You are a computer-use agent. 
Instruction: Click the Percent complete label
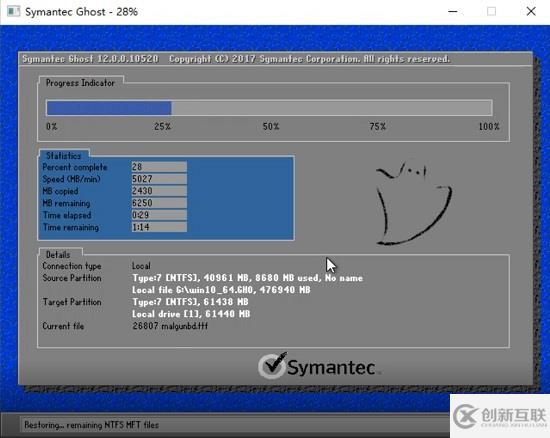(x=75, y=167)
